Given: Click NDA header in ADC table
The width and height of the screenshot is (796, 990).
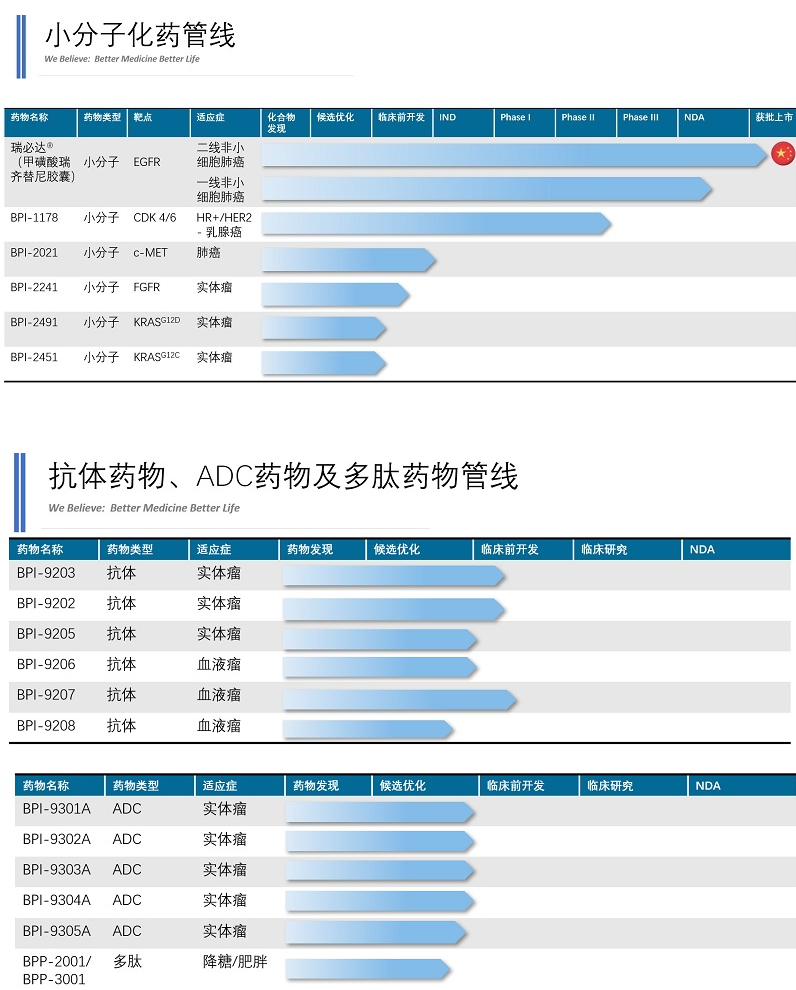Looking at the screenshot, I should pyautogui.click(x=708, y=785).
